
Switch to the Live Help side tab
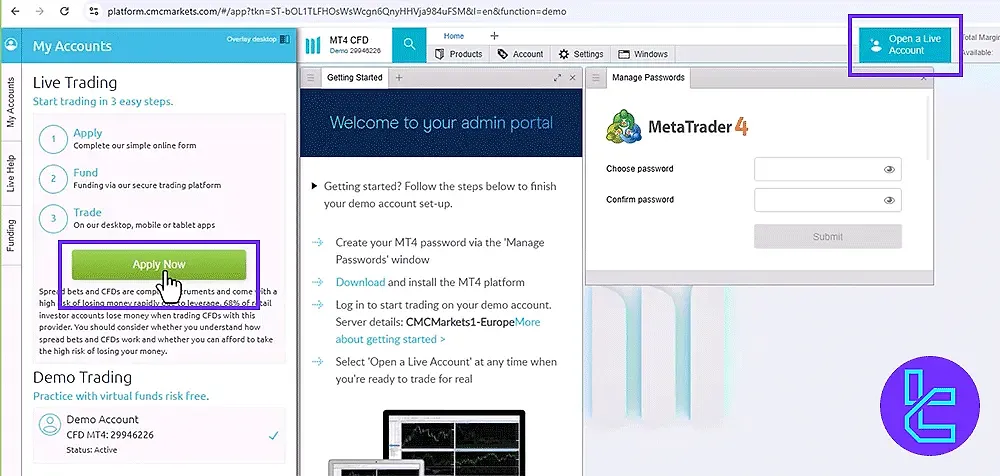coord(11,172)
